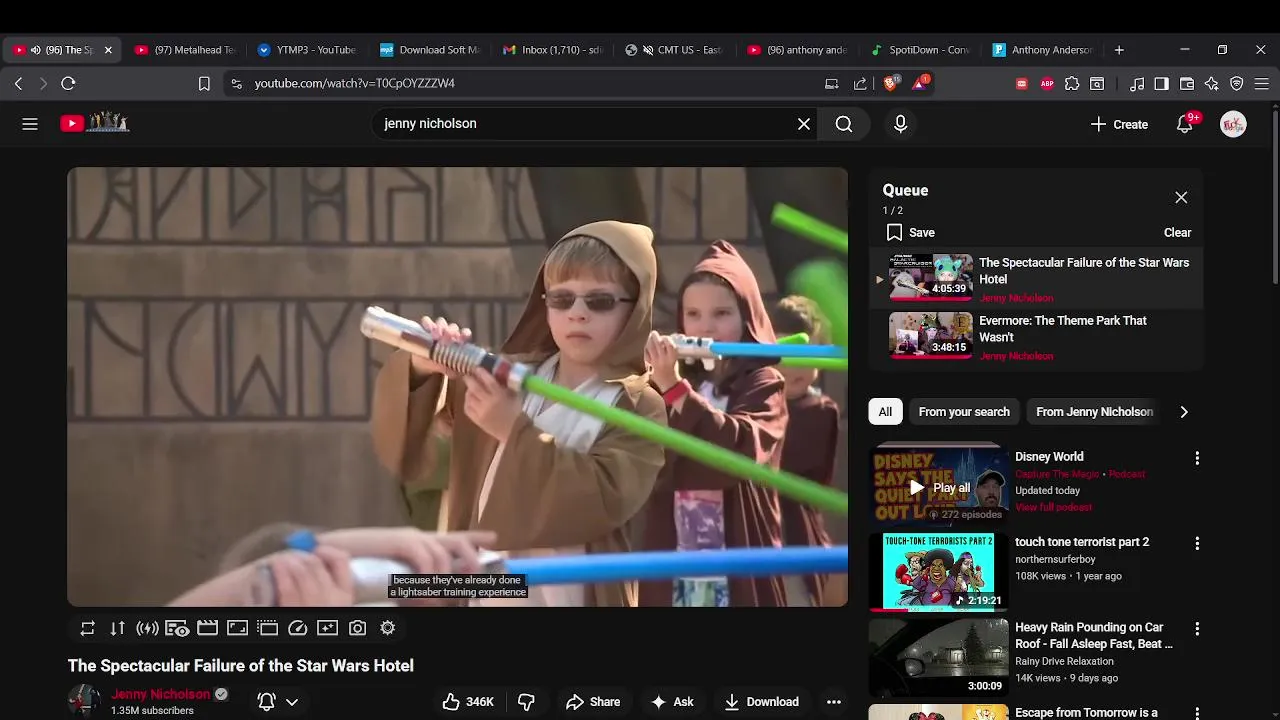This screenshot has width=1280, height=720.
Task: Click the Ask button under the video
Action: click(672, 702)
